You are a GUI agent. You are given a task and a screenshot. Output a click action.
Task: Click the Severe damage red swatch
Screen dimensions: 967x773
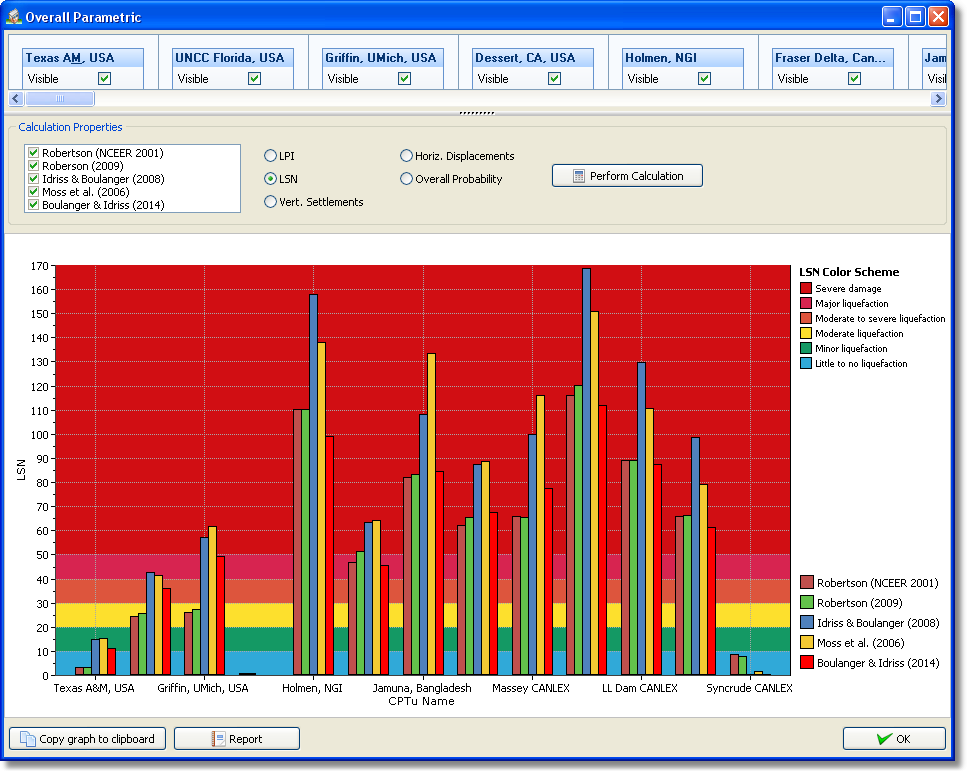coord(806,289)
